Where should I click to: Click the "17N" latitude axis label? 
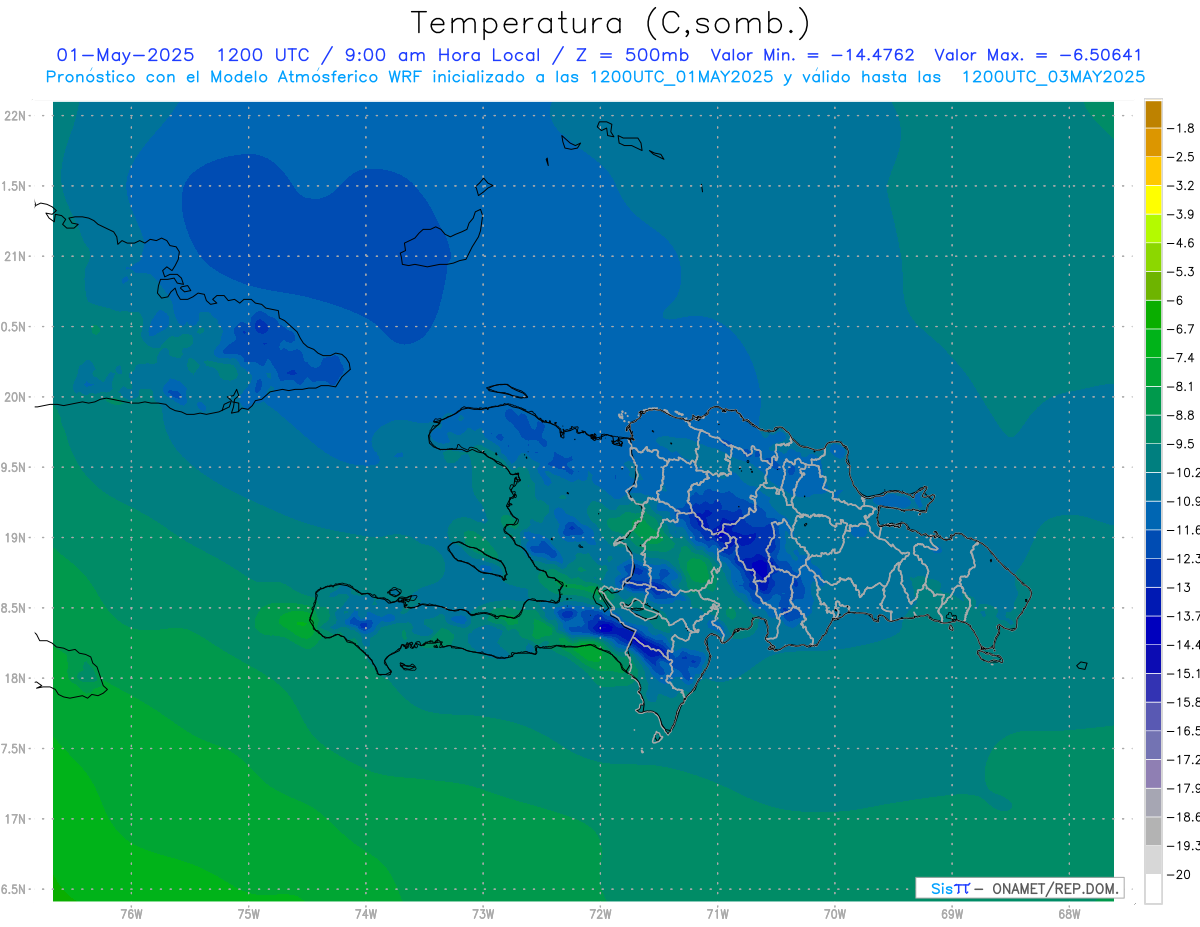tap(16, 819)
